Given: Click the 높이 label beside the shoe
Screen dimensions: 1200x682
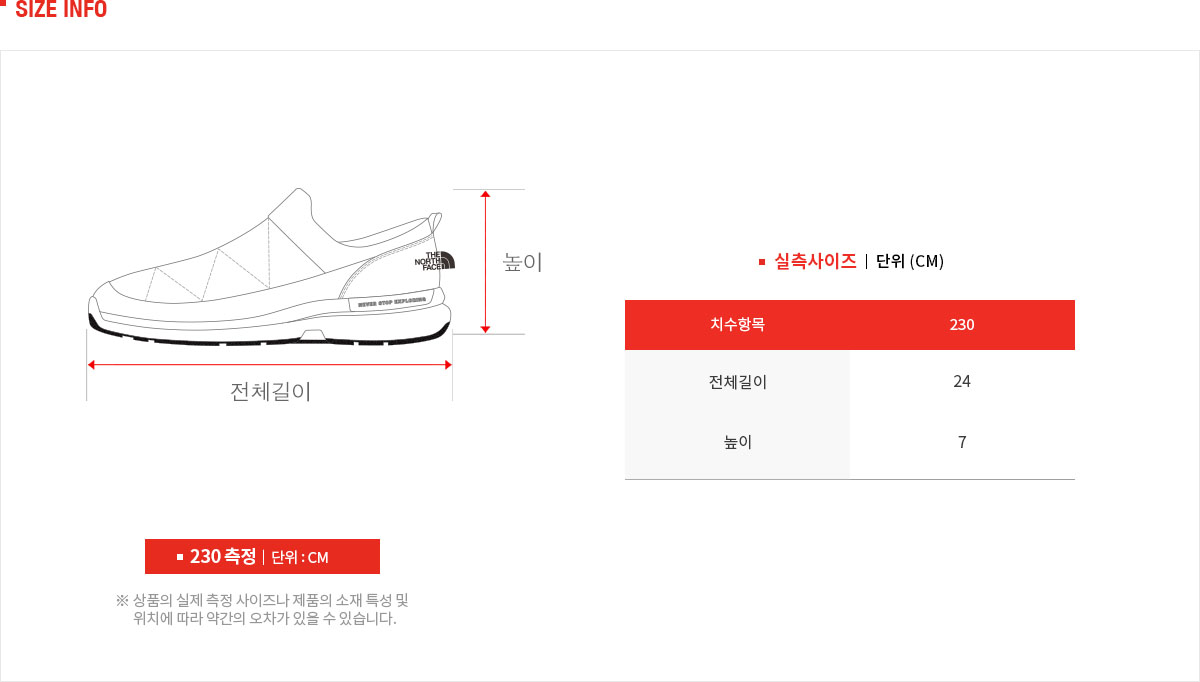Looking at the screenshot, I should pos(522,262).
